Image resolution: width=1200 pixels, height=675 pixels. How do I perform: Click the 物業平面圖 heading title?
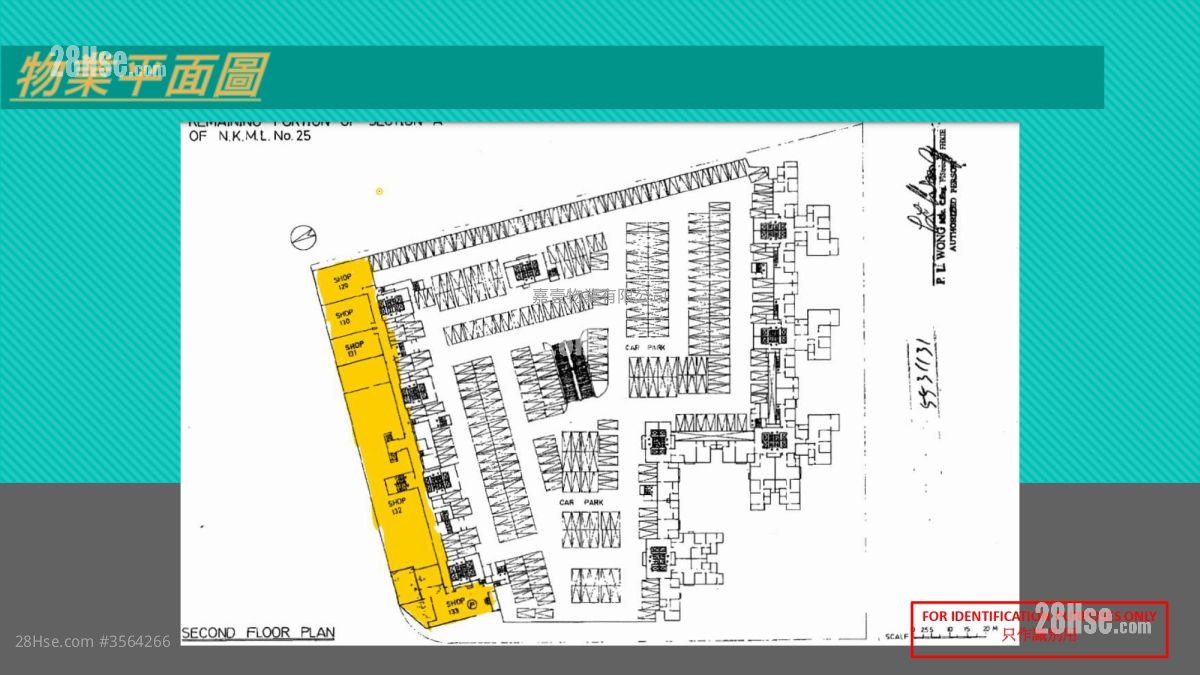[x=138, y=77]
